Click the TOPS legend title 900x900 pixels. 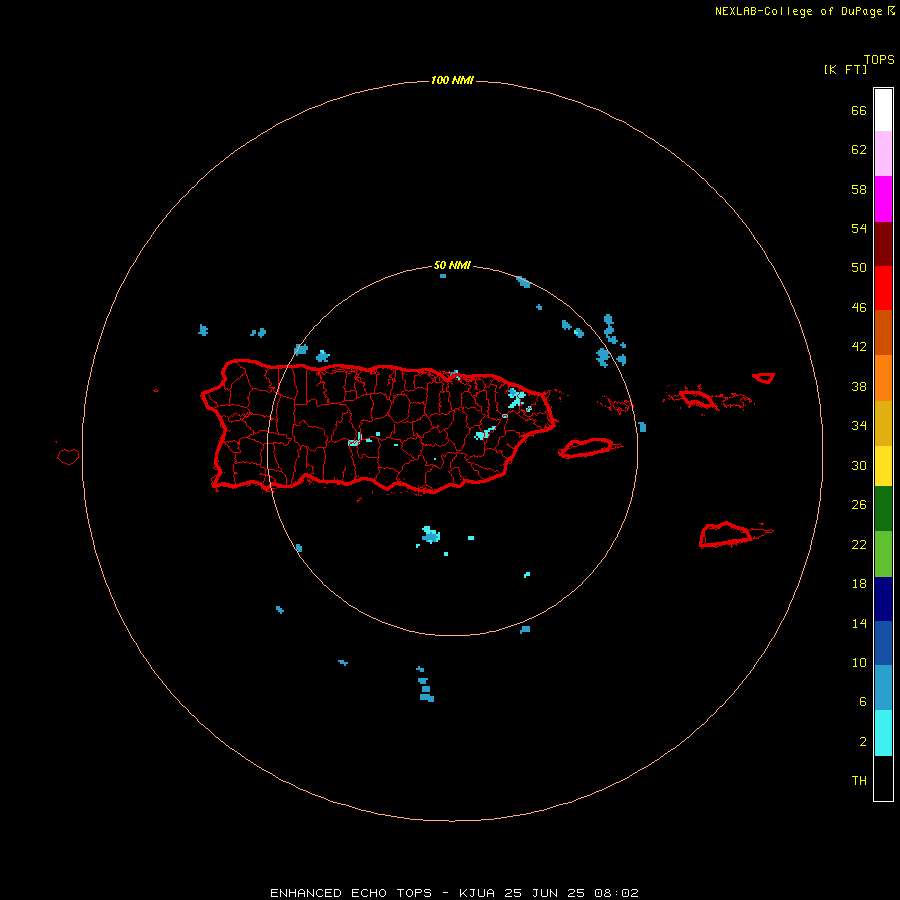[879, 60]
